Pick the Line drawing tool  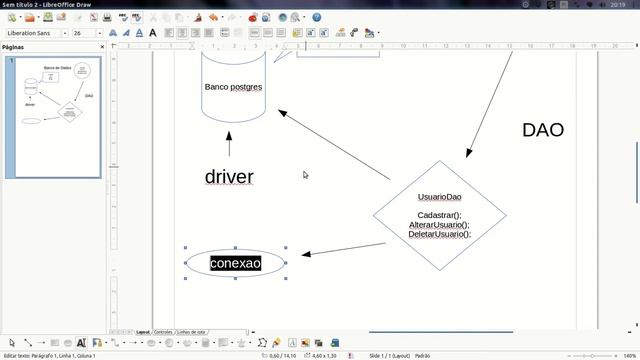pos(28,343)
